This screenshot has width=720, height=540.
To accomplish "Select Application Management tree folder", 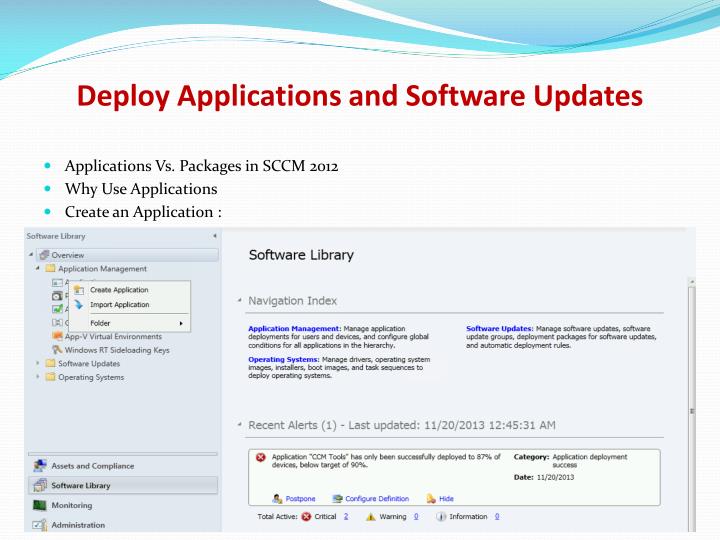I will pyautogui.click(x=102, y=269).
